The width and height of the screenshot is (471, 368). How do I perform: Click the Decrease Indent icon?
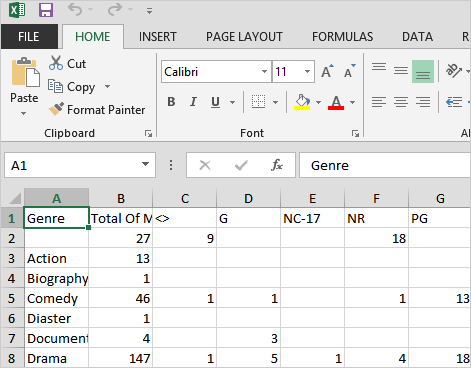(454, 102)
